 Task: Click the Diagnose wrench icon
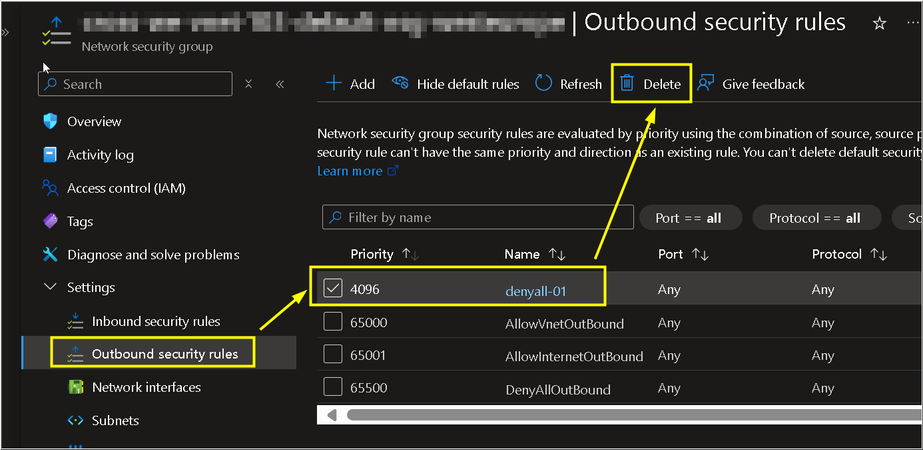(x=51, y=255)
